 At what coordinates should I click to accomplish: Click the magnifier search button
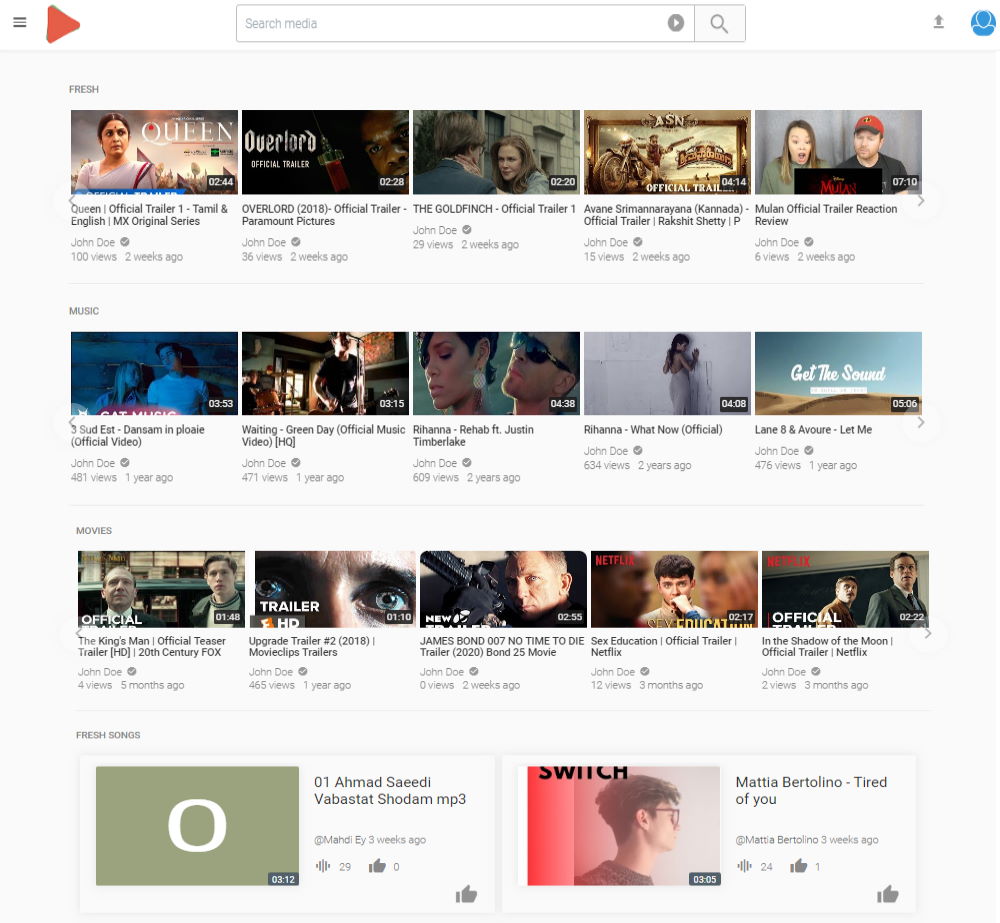[719, 24]
